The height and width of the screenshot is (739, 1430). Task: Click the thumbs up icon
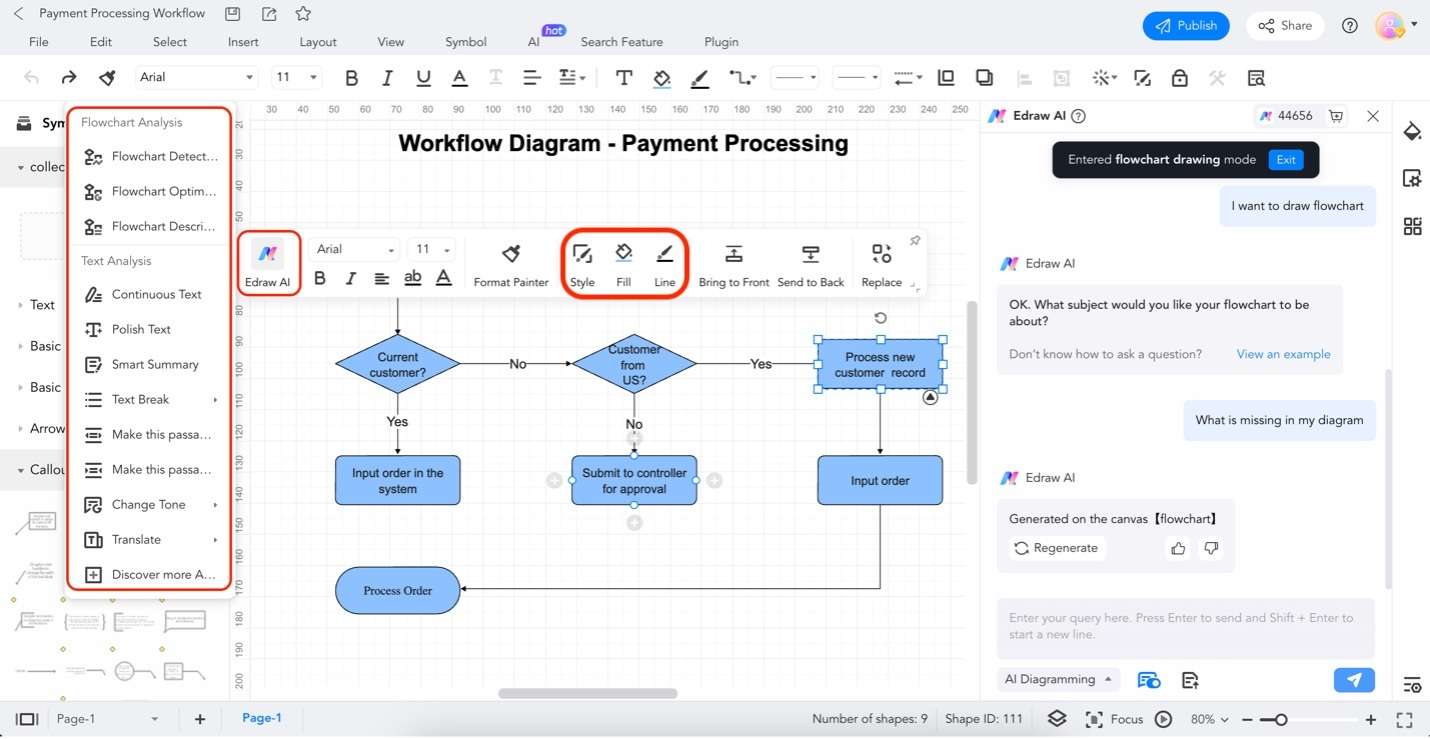point(1178,548)
